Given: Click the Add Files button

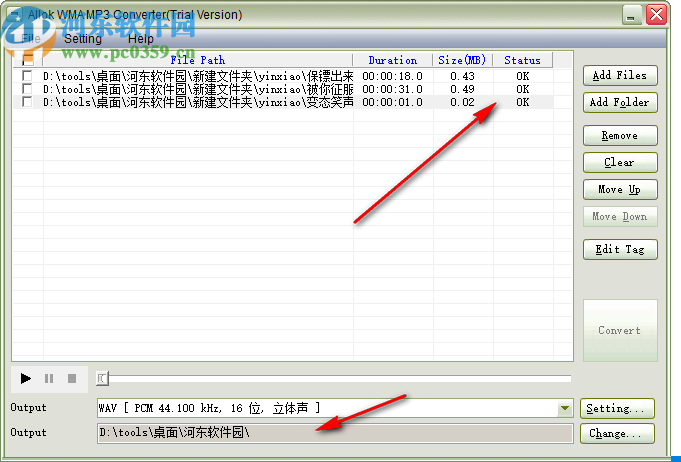Looking at the screenshot, I should [620, 76].
